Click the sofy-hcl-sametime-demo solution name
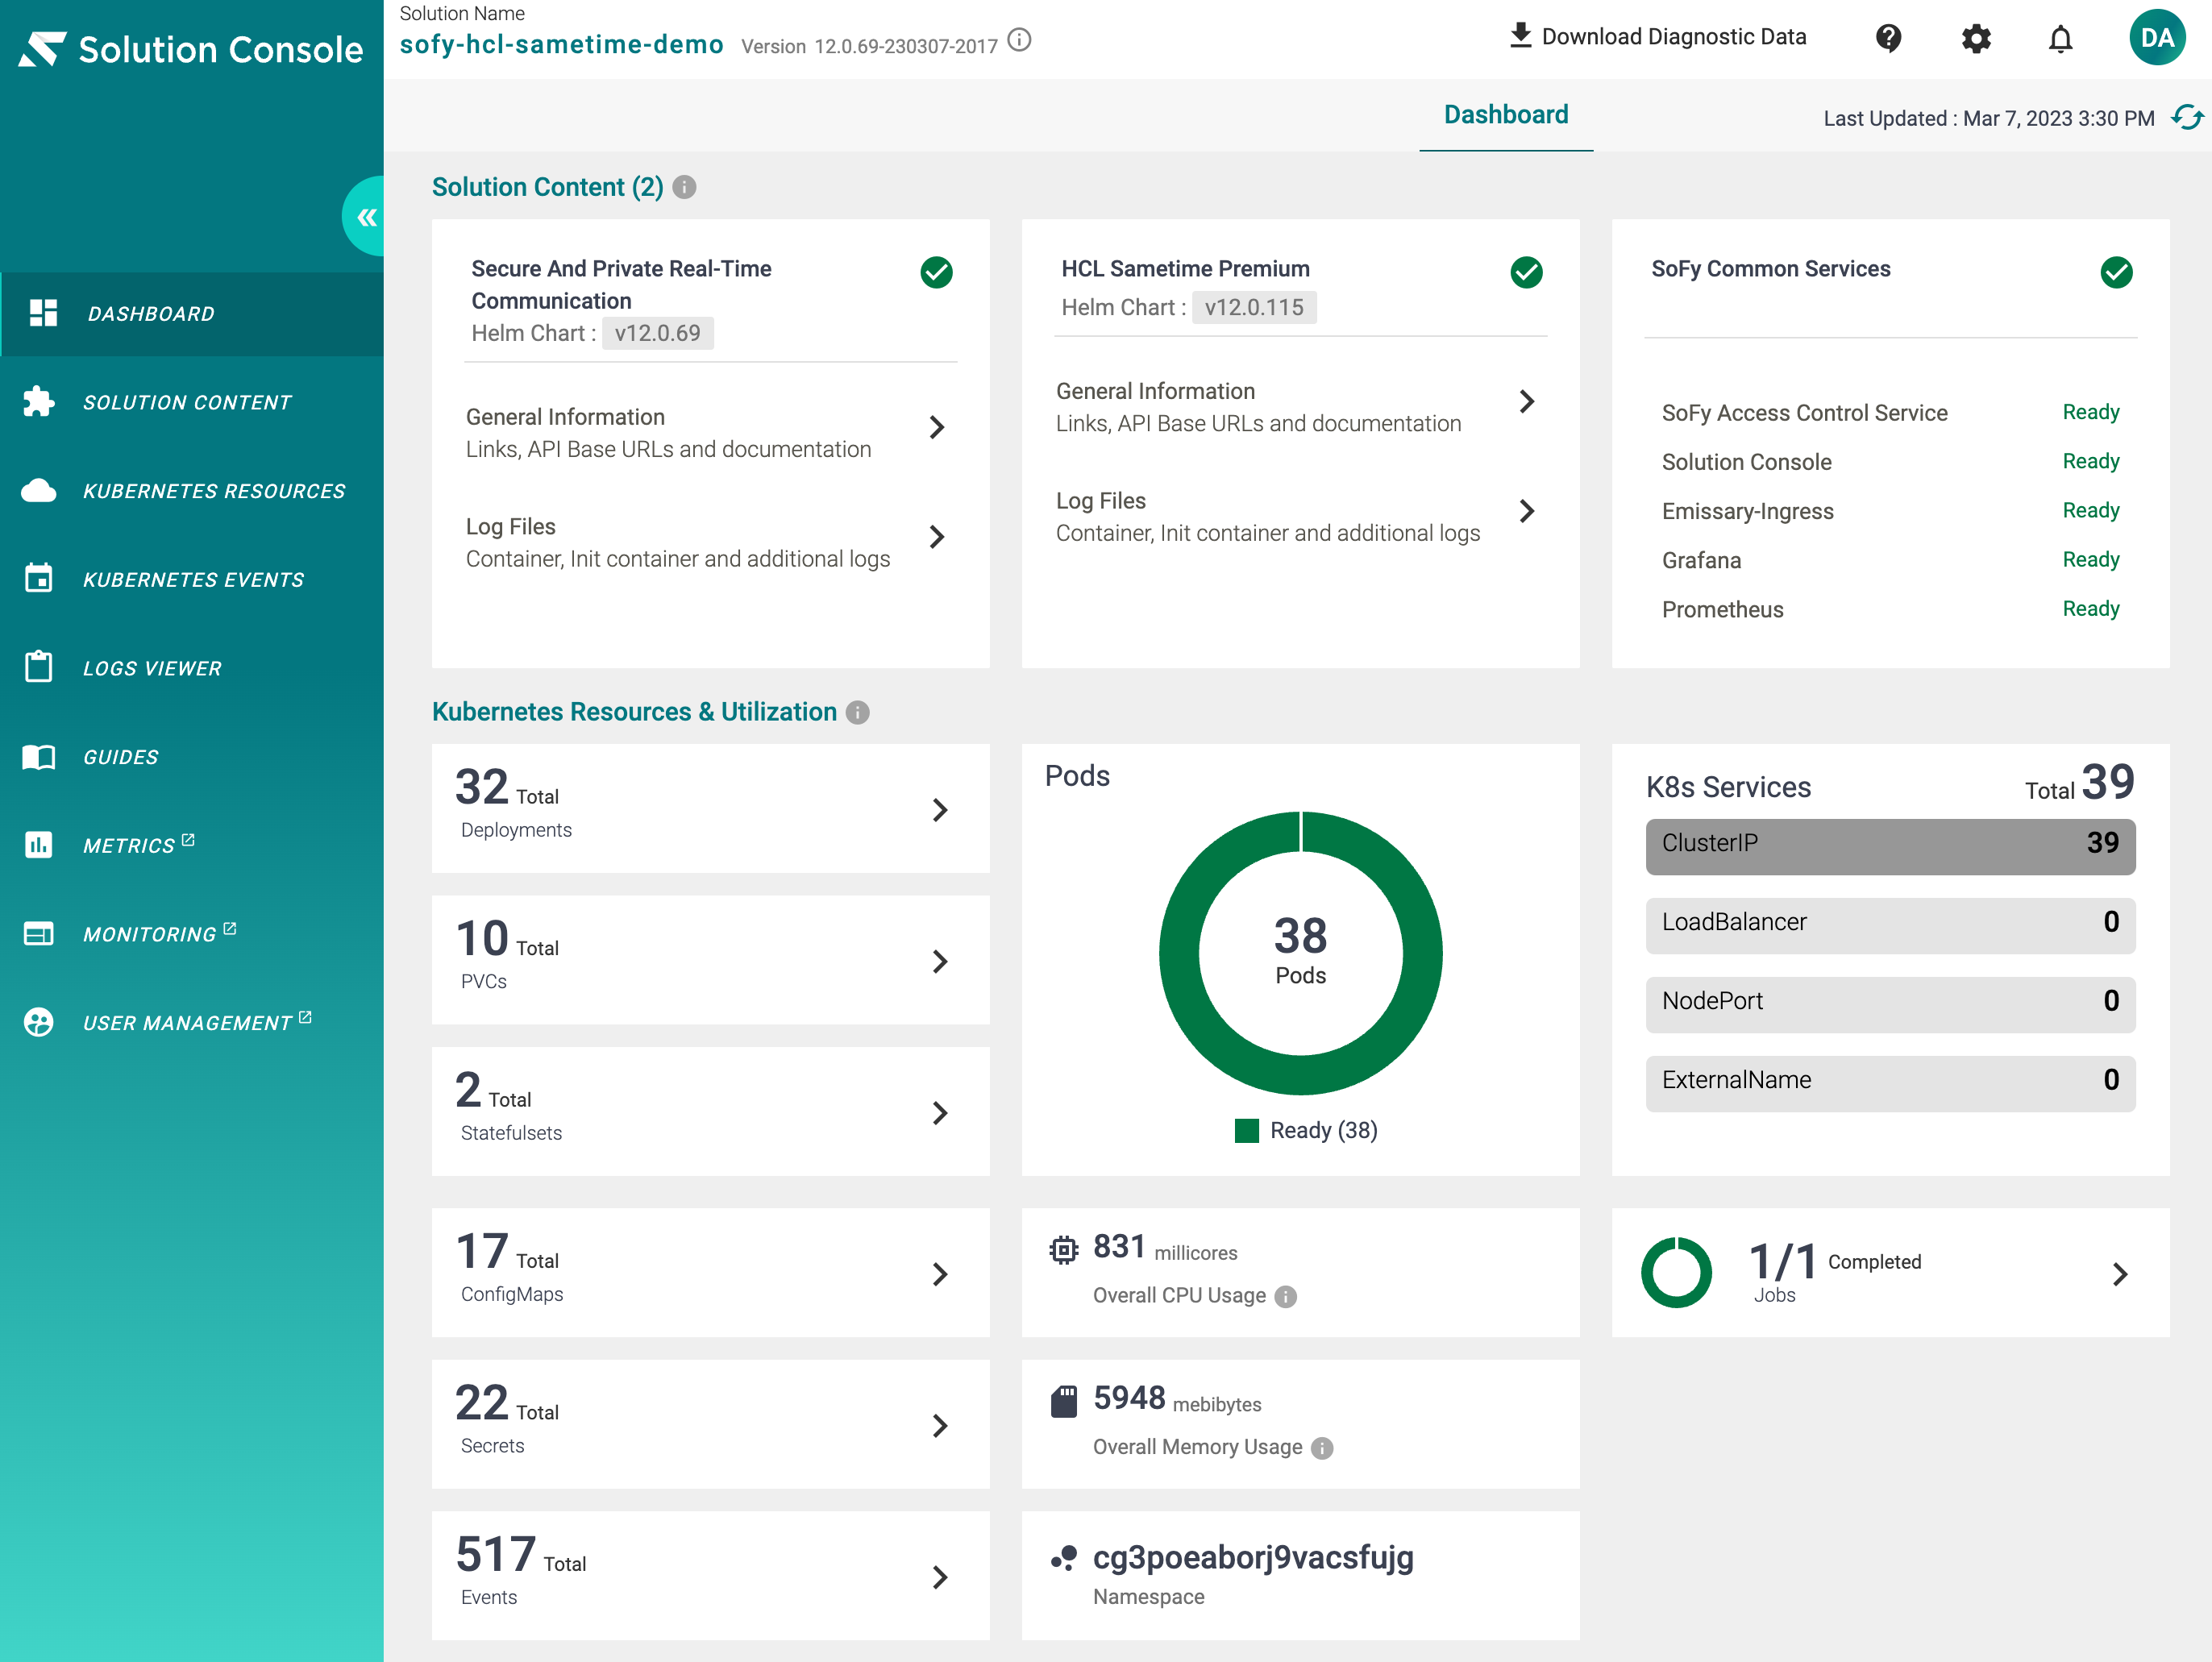 [561, 44]
